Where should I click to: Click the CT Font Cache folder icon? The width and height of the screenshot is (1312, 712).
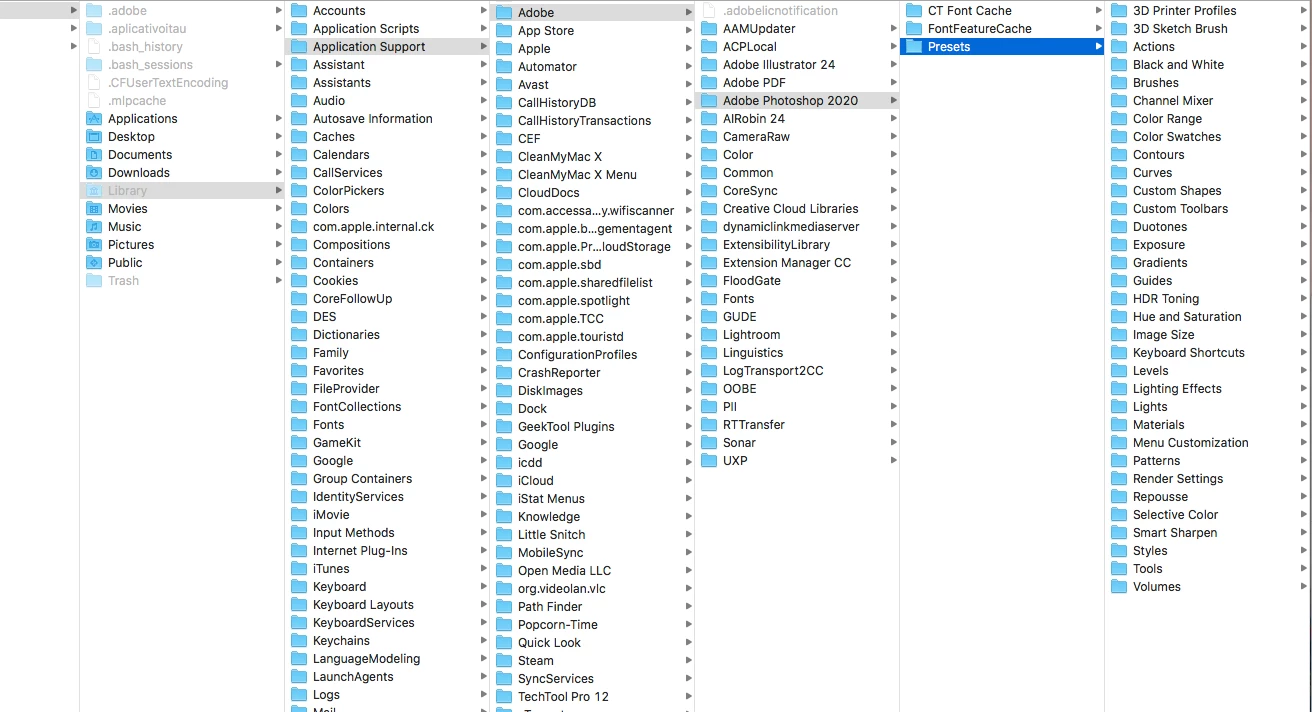pyautogui.click(x=914, y=11)
